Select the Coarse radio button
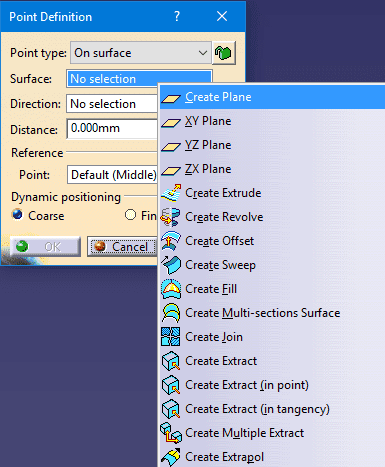The width and height of the screenshot is (385, 467). click(18, 215)
